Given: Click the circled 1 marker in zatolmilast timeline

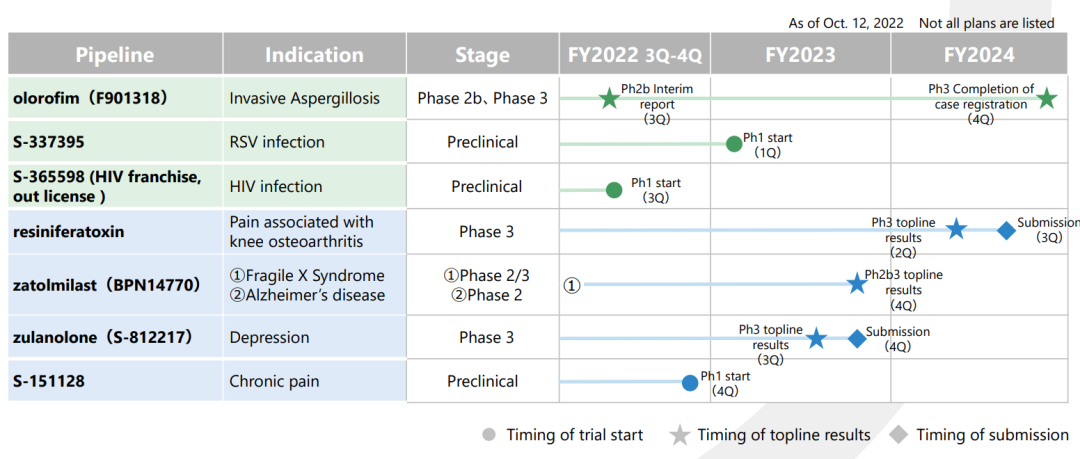Looking at the screenshot, I should point(572,285).
